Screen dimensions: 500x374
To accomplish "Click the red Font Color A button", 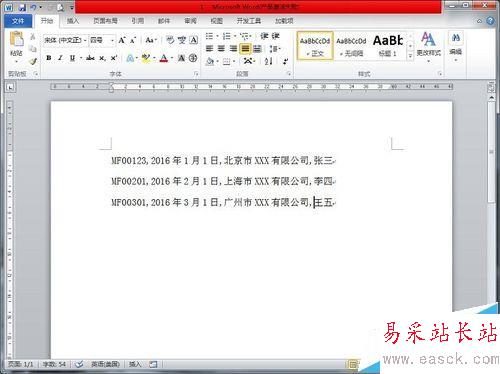I will tap(164, 58).
